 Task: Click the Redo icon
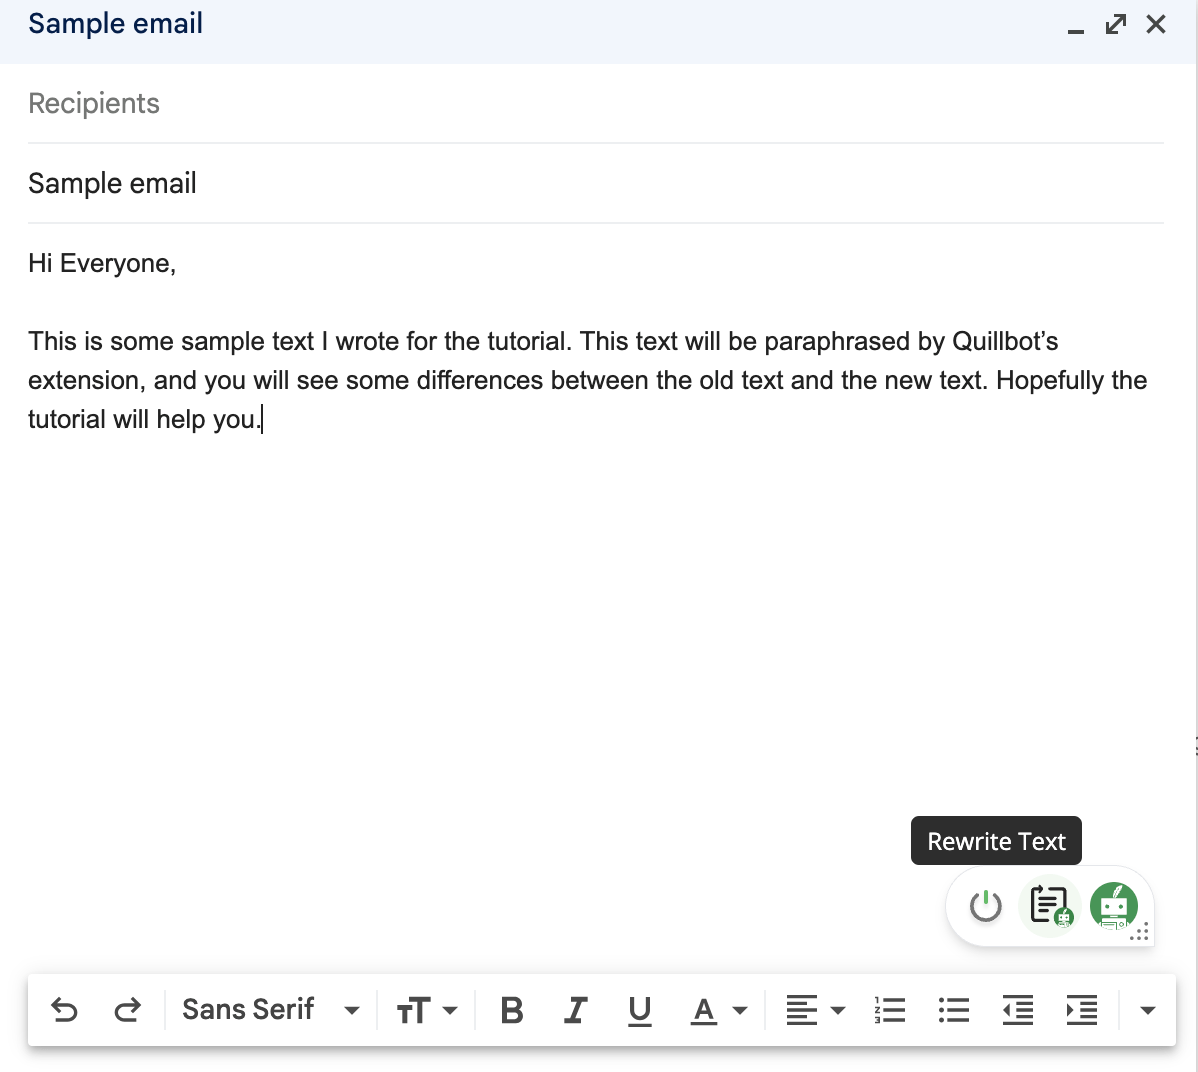click(x=128, y=1010)
